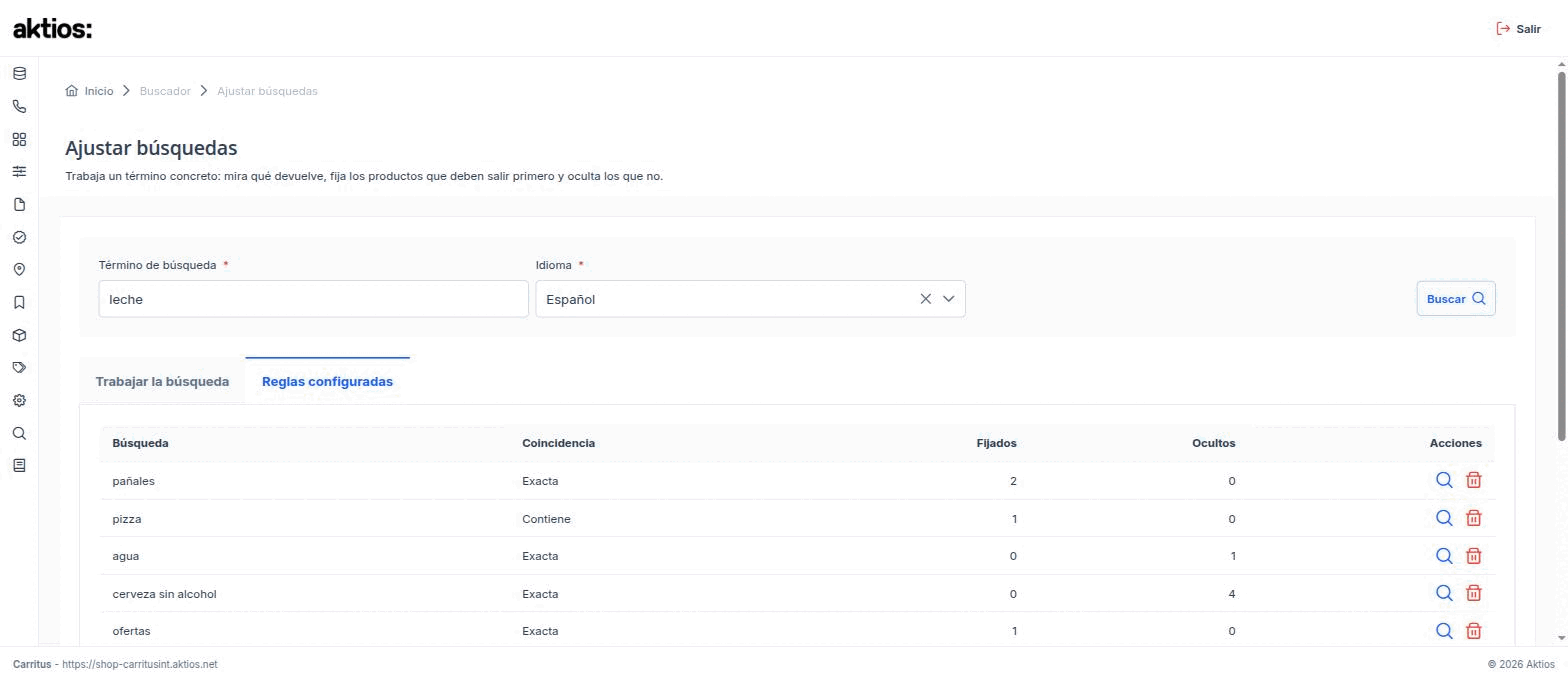View the pizza rule with magnifier icon
The image size is (1568, 679).
(1444, 518)
